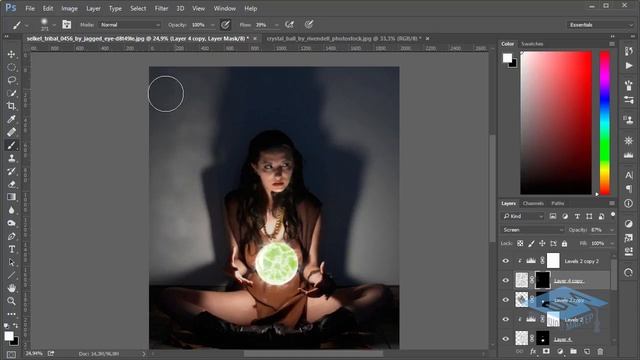
Task: Close the selket_tribal document tab
Action: (255, 38)
